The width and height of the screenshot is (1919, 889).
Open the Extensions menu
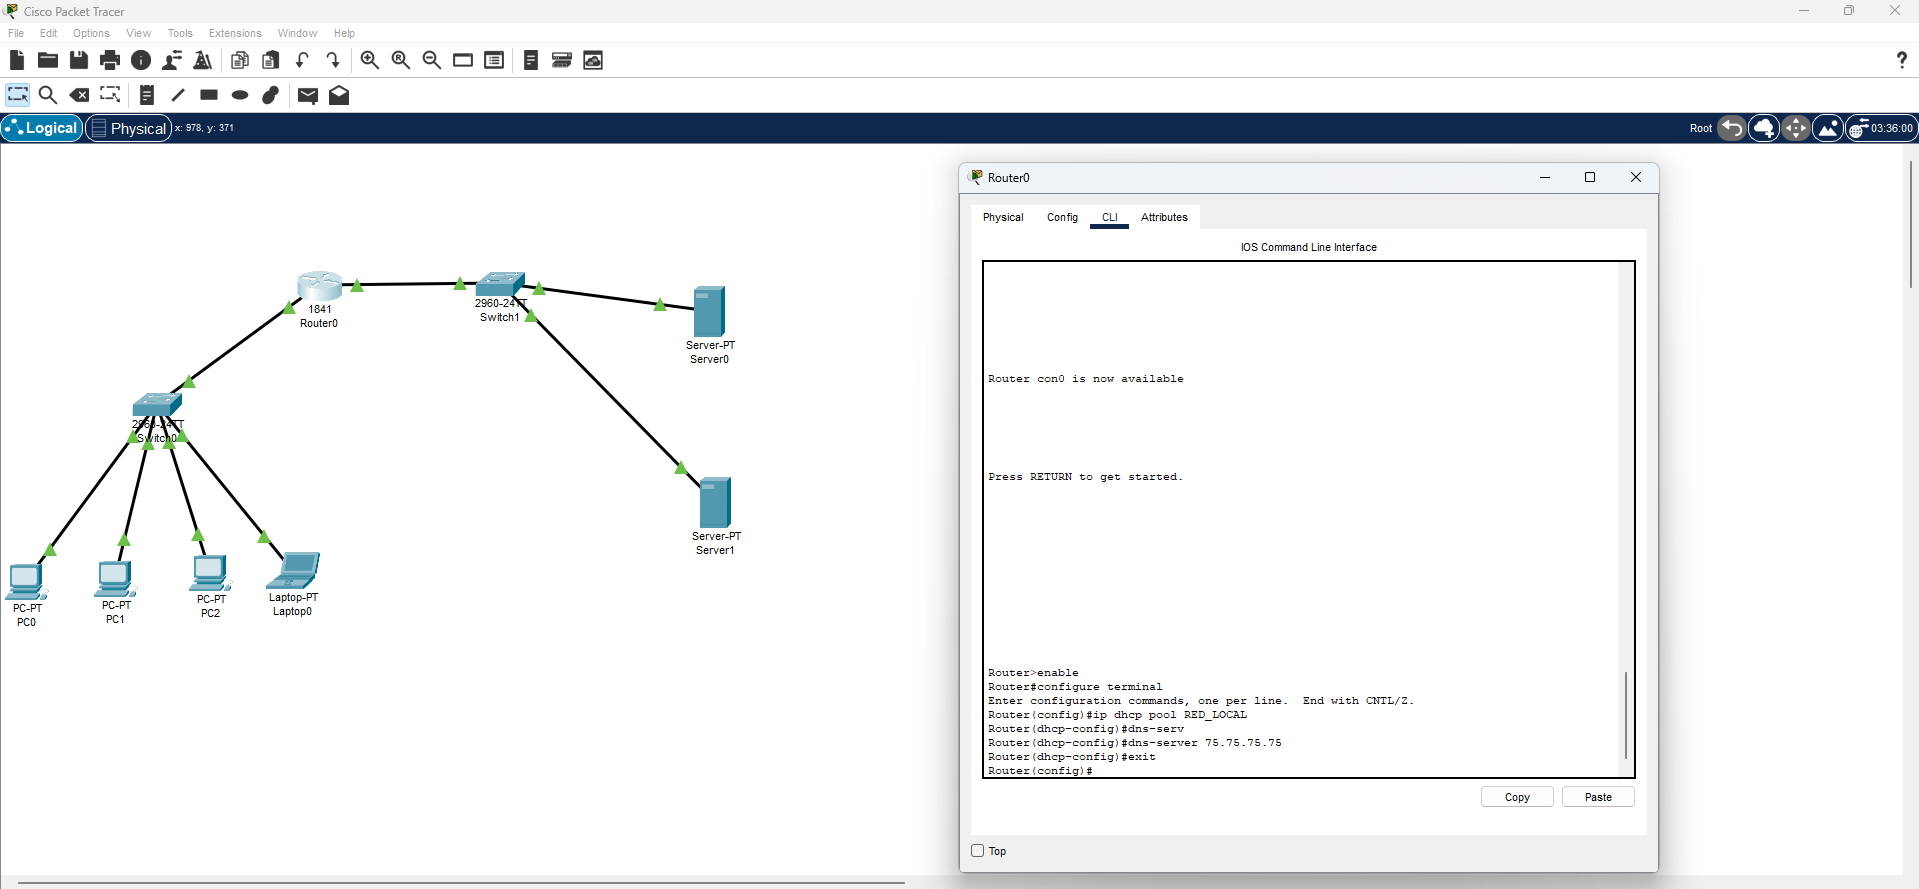235,33
